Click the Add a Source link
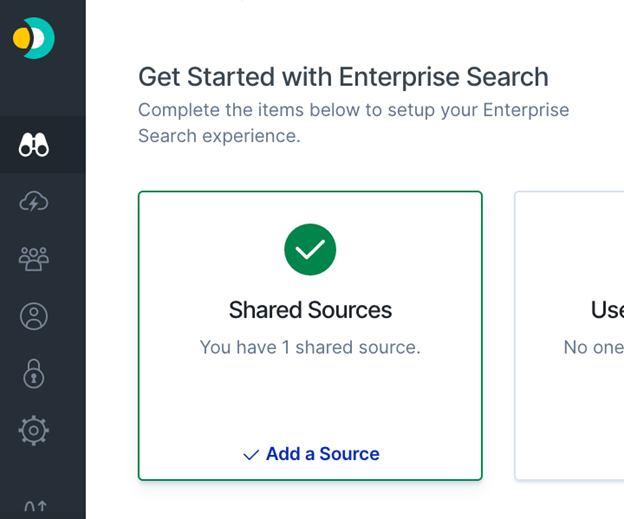624x519 pixels. tap(323, 454)
